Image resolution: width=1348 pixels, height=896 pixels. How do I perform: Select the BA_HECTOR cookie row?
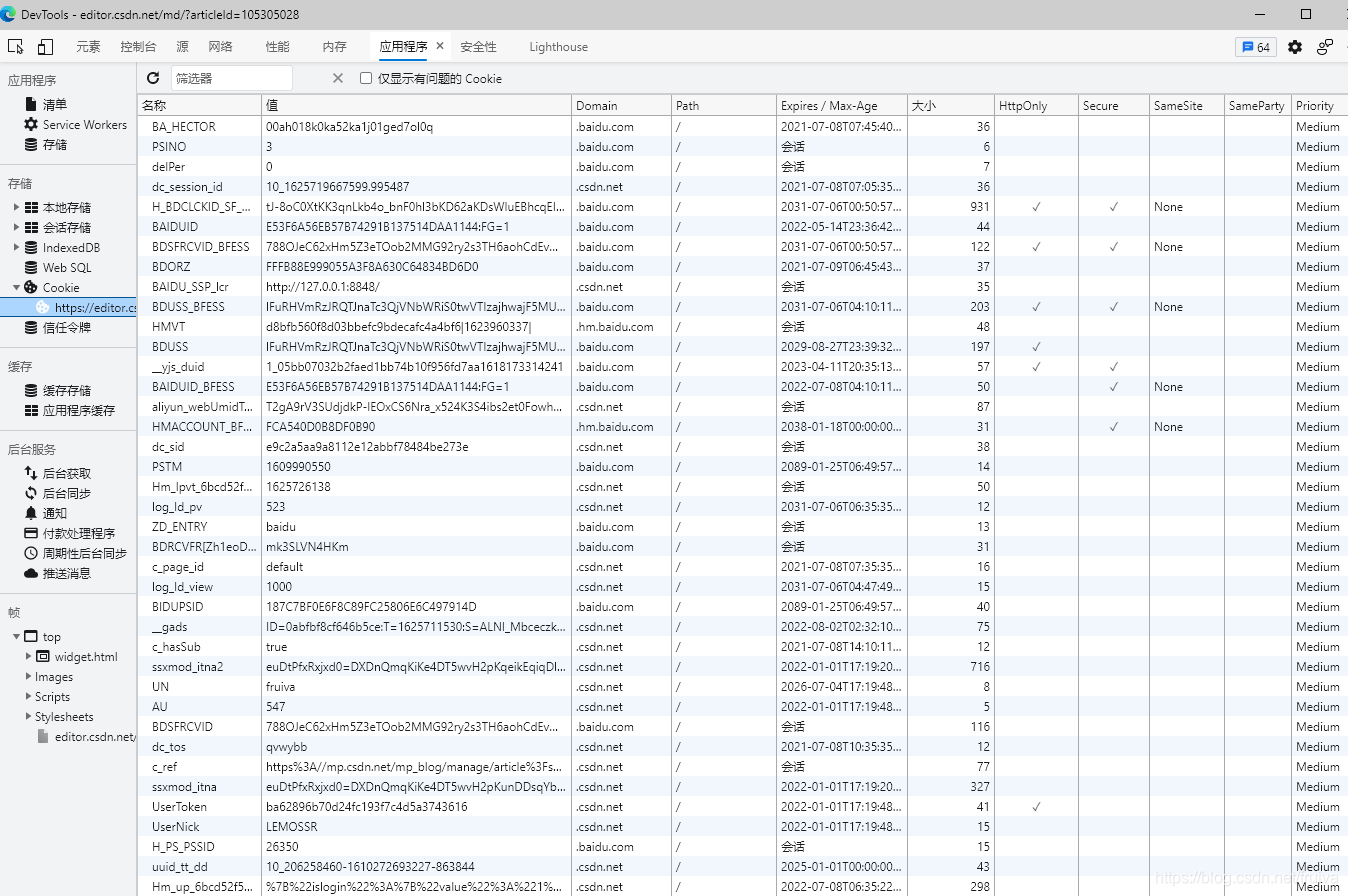743,127
